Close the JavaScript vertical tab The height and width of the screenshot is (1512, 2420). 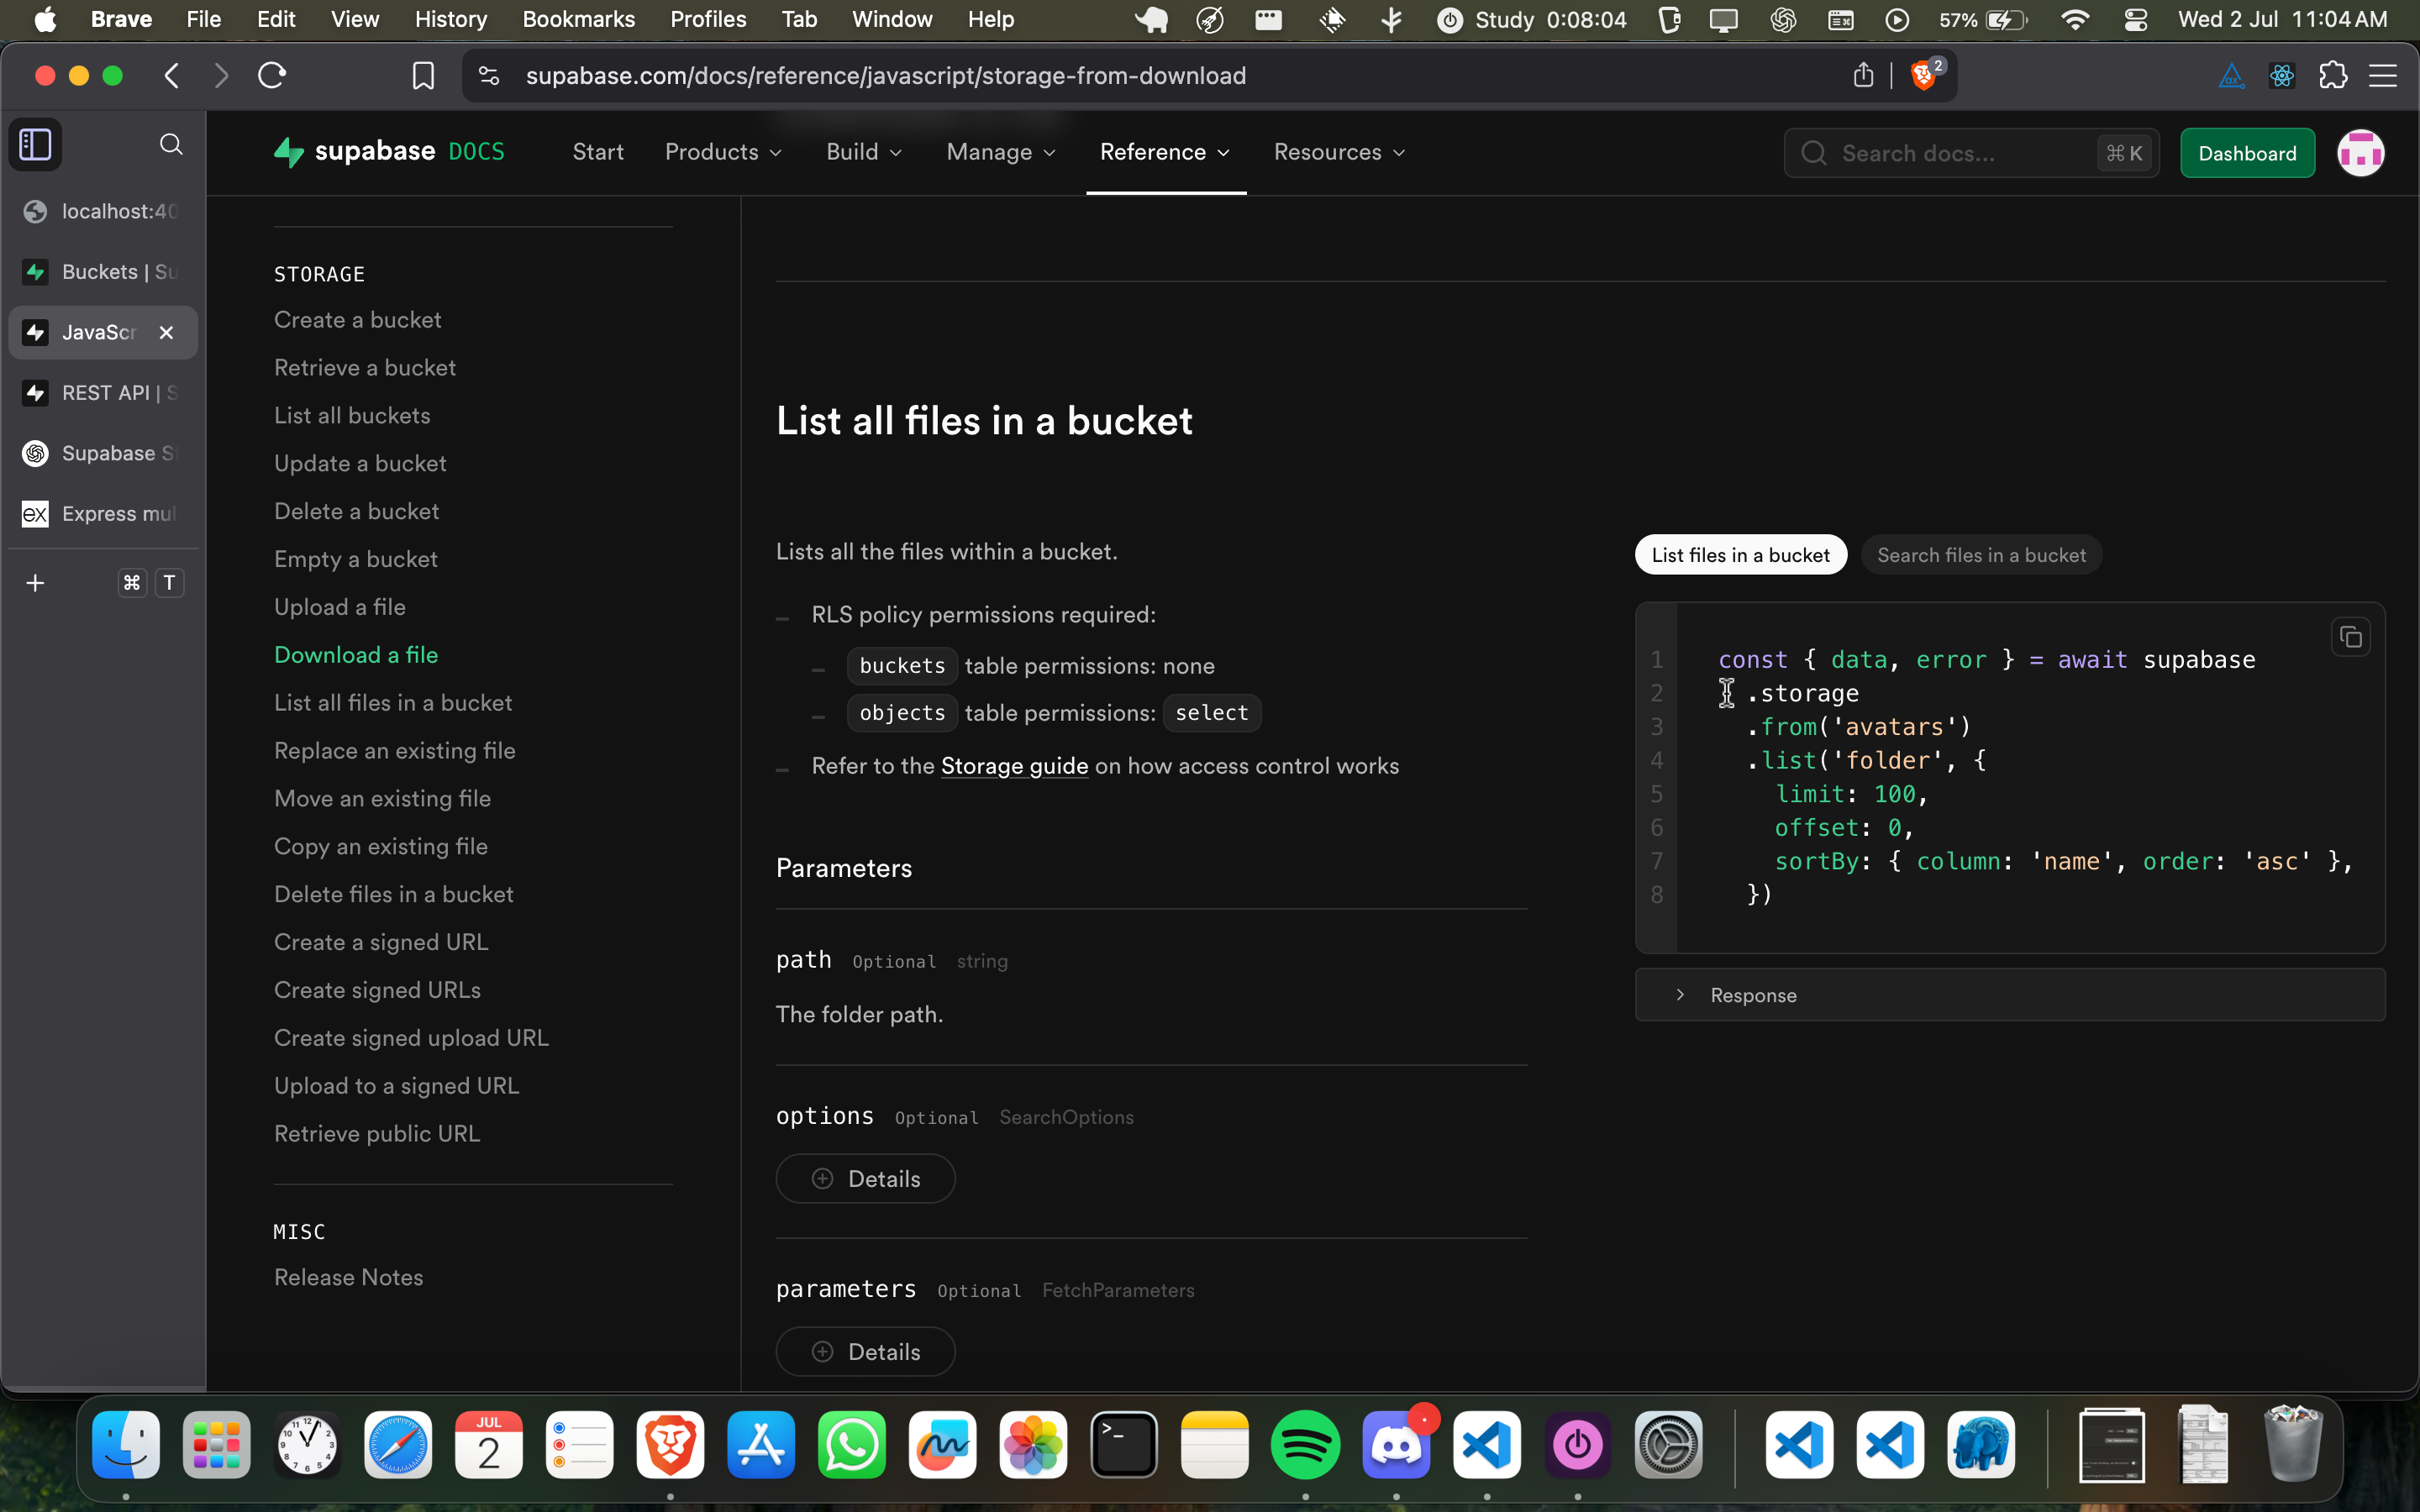pos(167,332)
